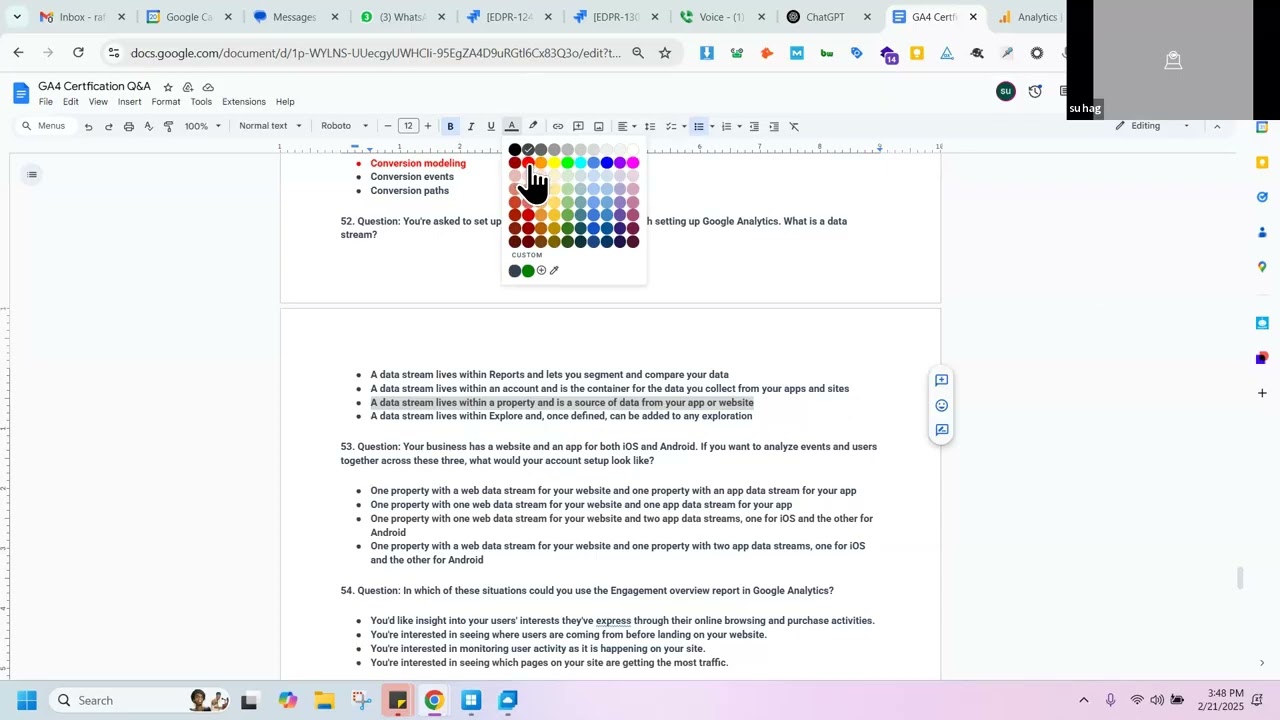The width and height of the screenshot is (1280, 720).
Task: Open the Normal text style dropdown
Action: coord(270,126)
